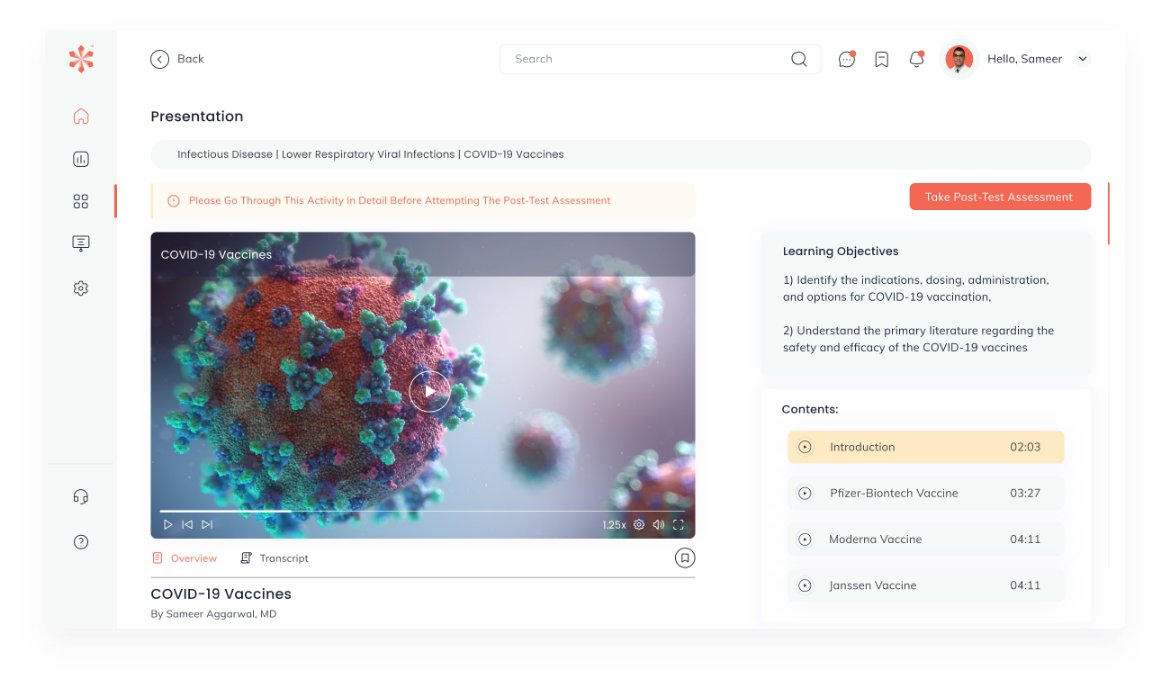Open saved bookmarks in top header
The height and width of the screenshot is (689, 1170).
point(881,59)
